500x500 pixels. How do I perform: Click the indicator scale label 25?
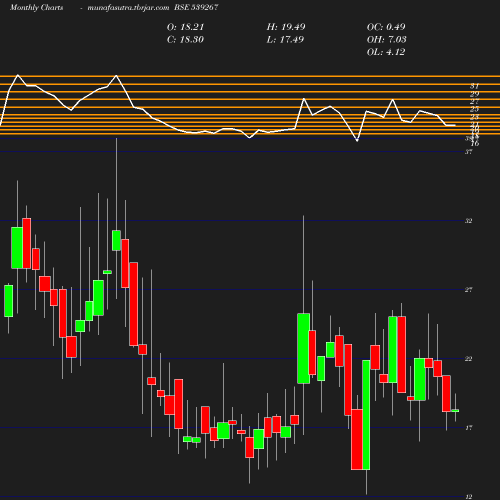[x=475, y=109]
